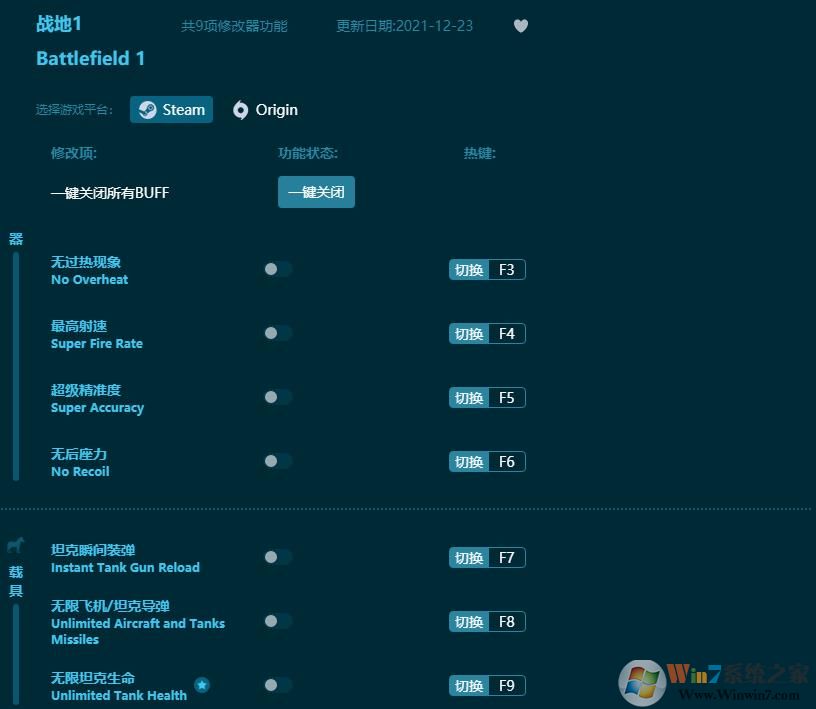Turn on the Super Accuracy toggle
816x709 pixels.
(278, 397)
